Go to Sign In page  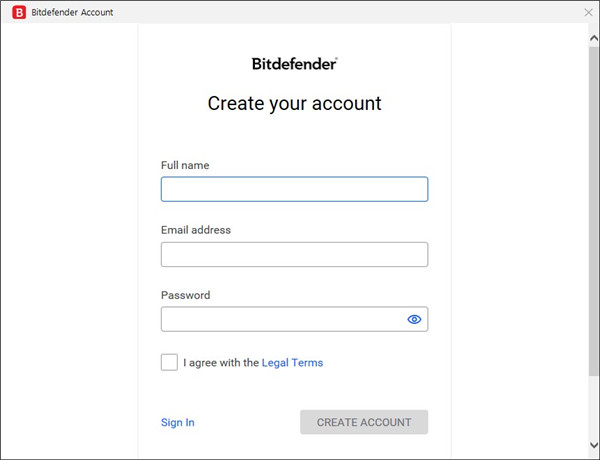pos(178,422)
